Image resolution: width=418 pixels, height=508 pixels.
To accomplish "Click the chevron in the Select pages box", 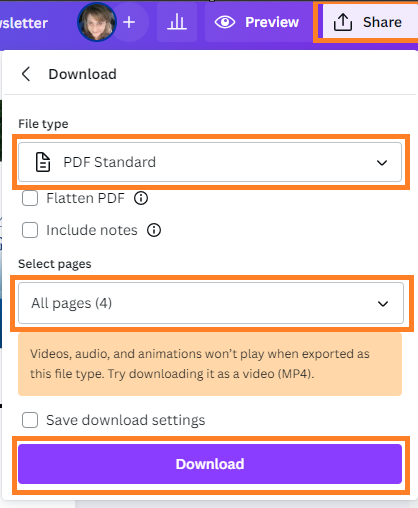I will [x=383, y=303].
